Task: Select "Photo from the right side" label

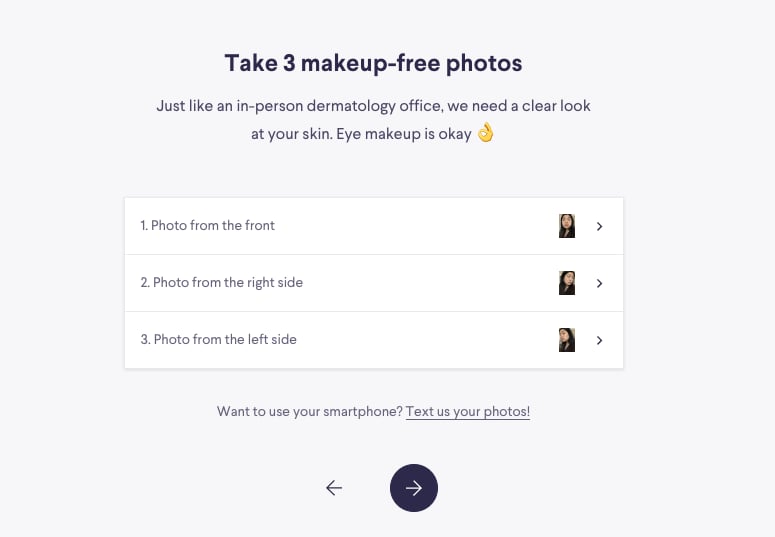Action: point(228,282)
